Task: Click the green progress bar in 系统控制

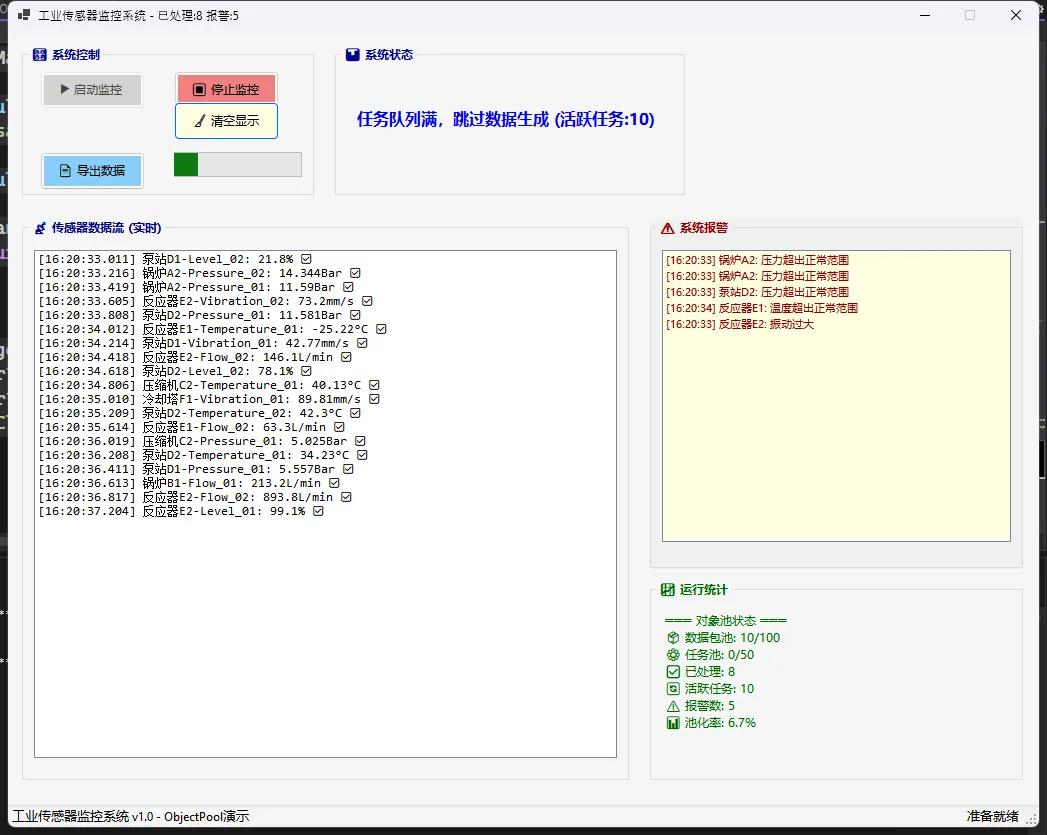Action: (x=238, y=165)
